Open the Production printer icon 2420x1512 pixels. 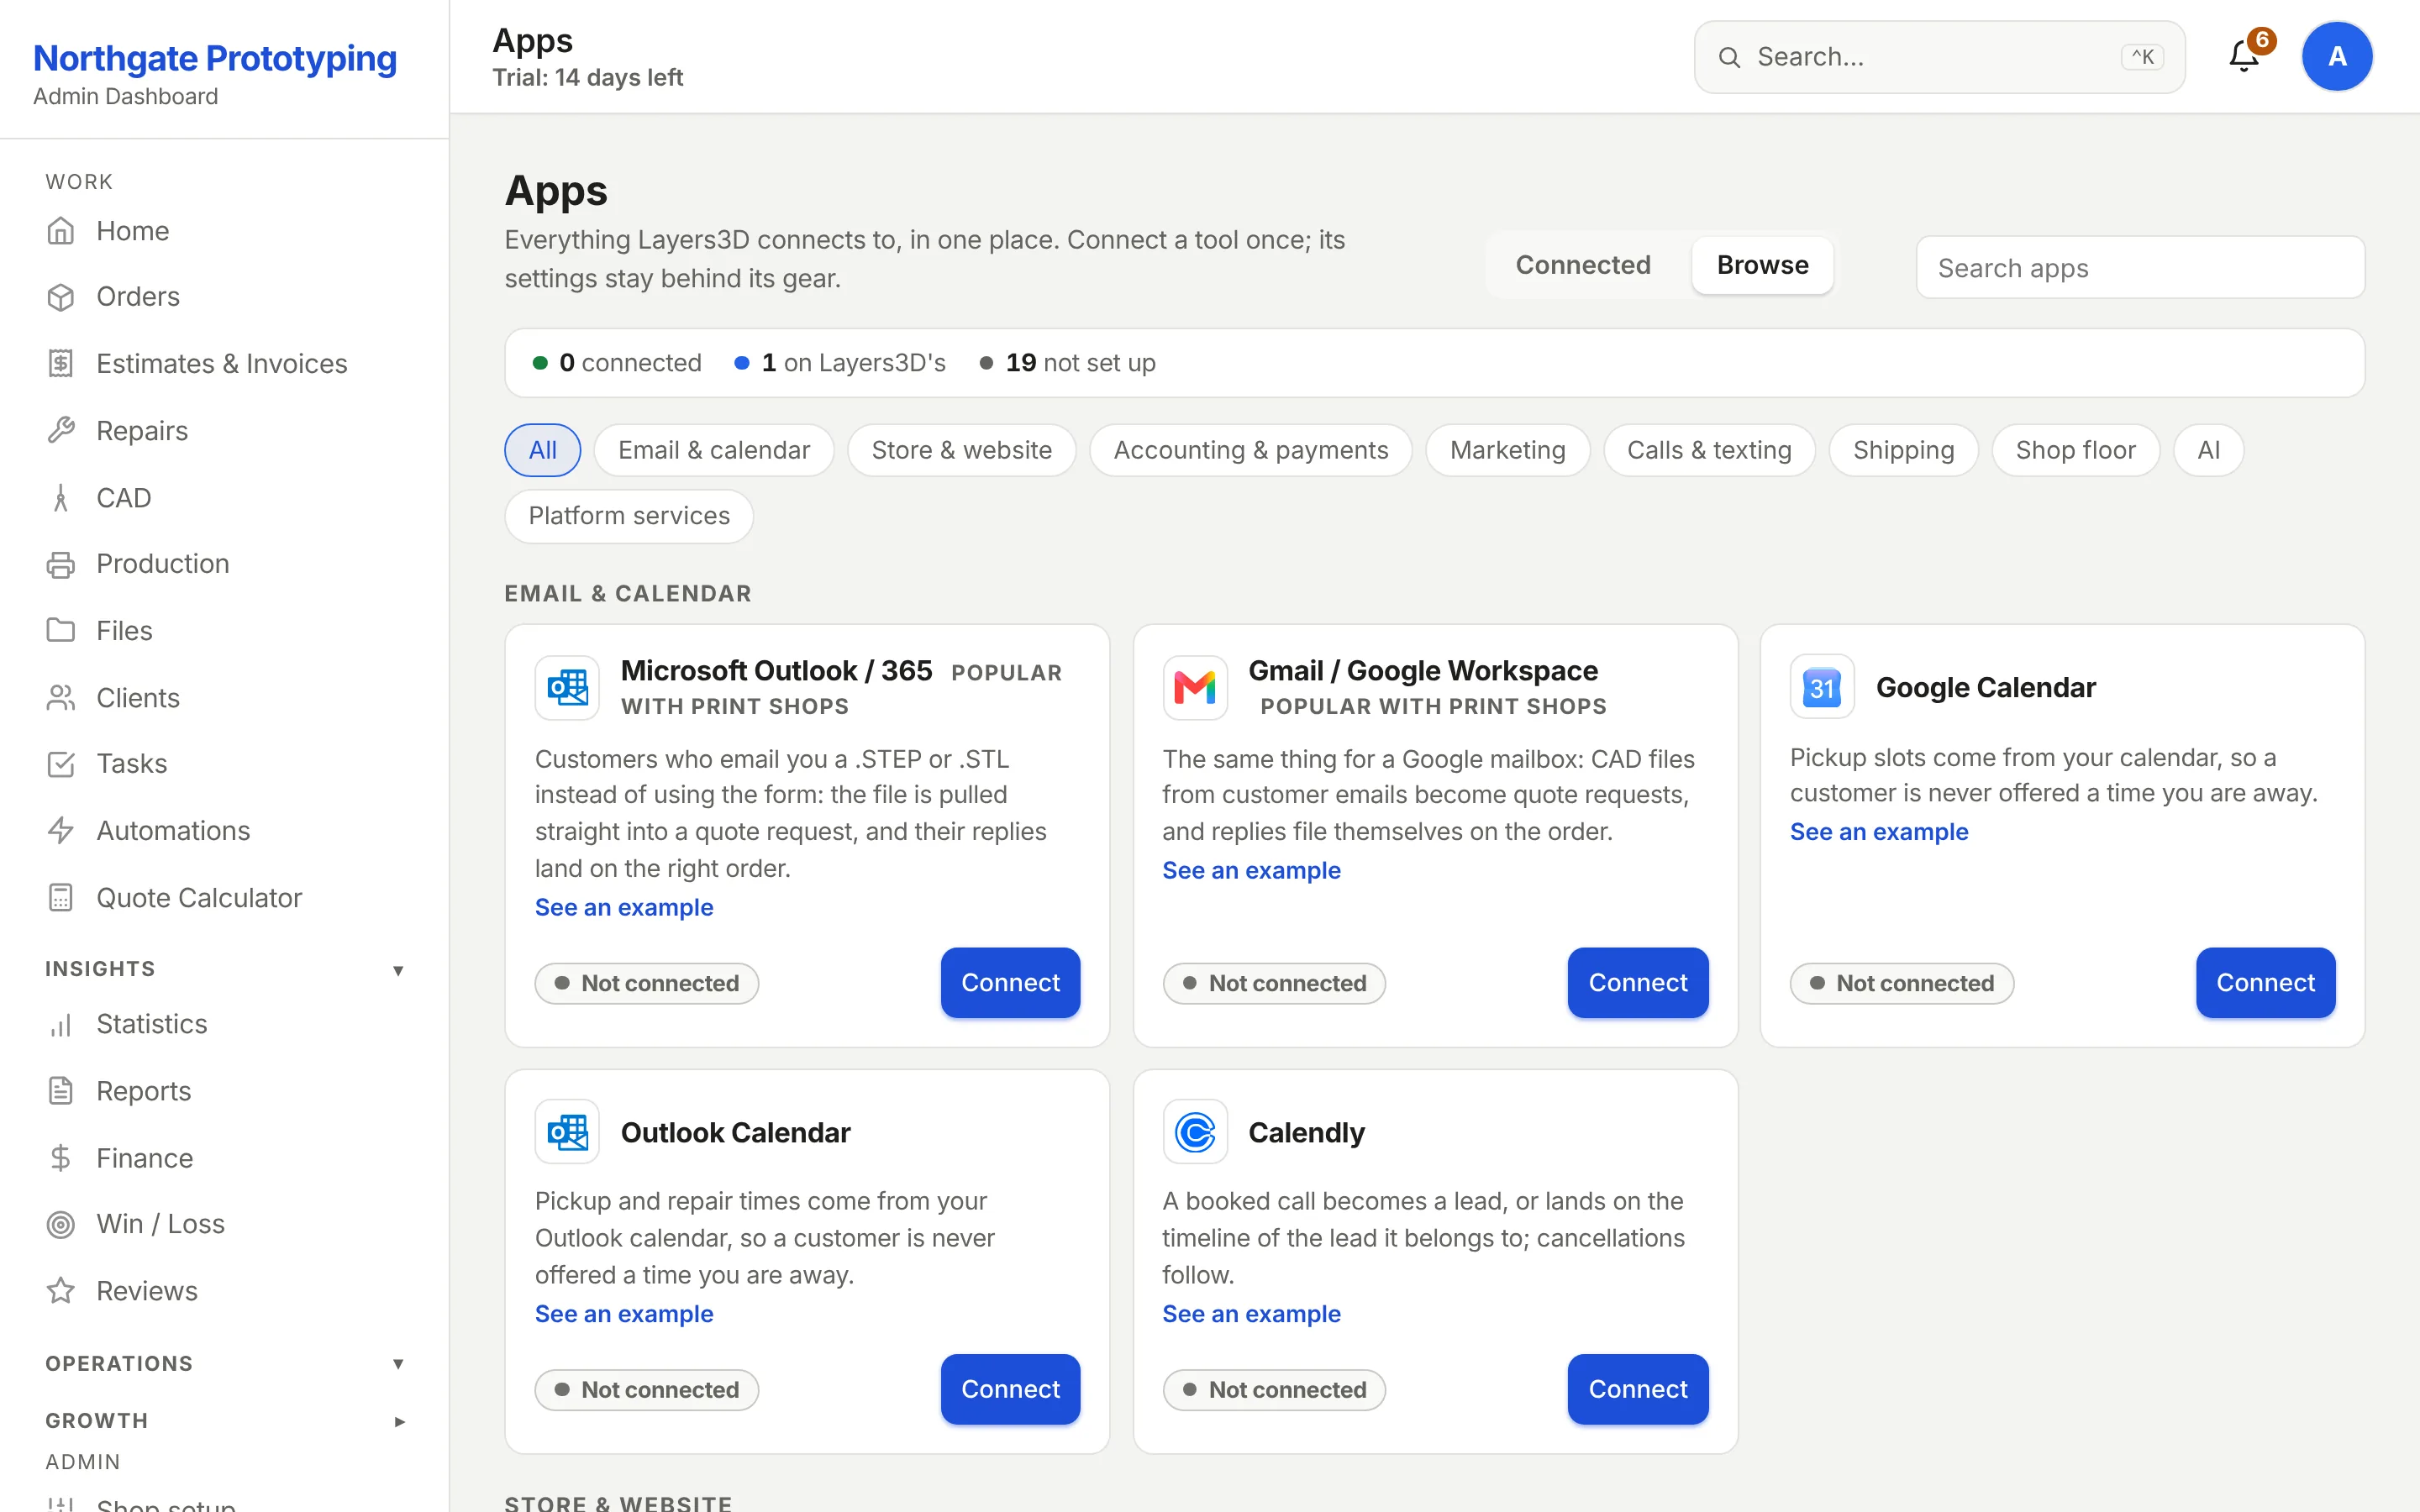coord(61,564)
